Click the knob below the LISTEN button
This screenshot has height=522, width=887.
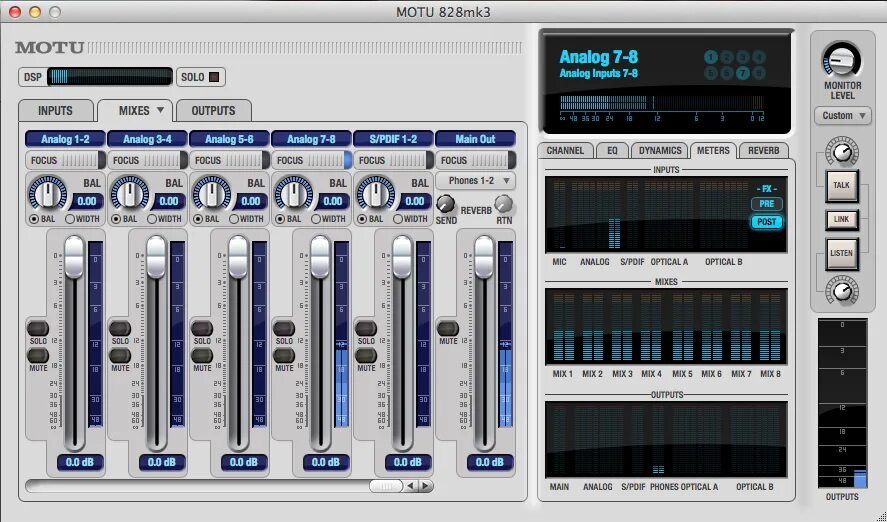pos(842,291)
